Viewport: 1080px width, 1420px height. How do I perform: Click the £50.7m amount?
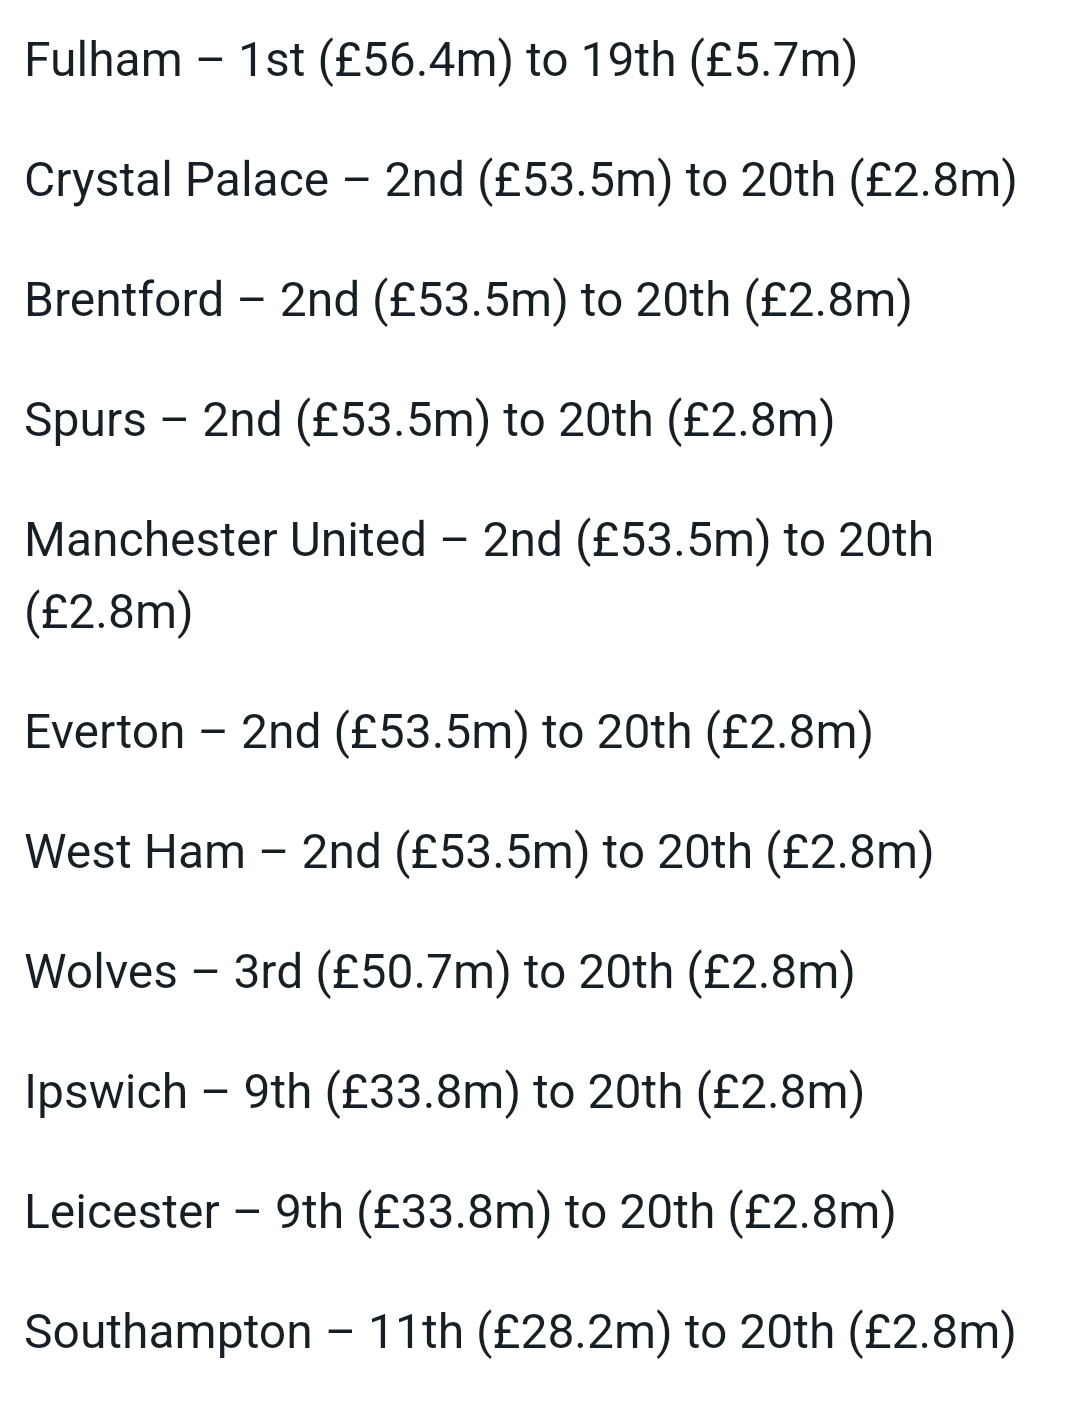(x=413, y=972)
